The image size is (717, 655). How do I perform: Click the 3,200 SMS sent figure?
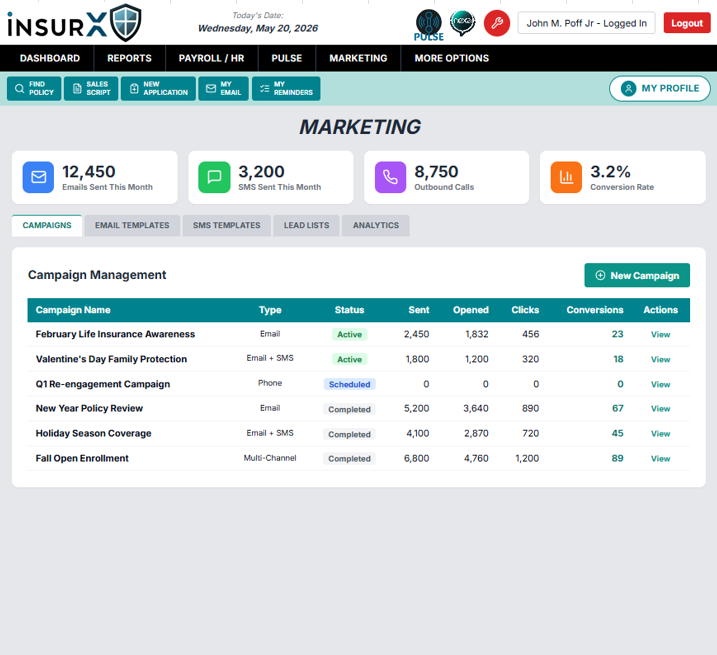[261, 172]
